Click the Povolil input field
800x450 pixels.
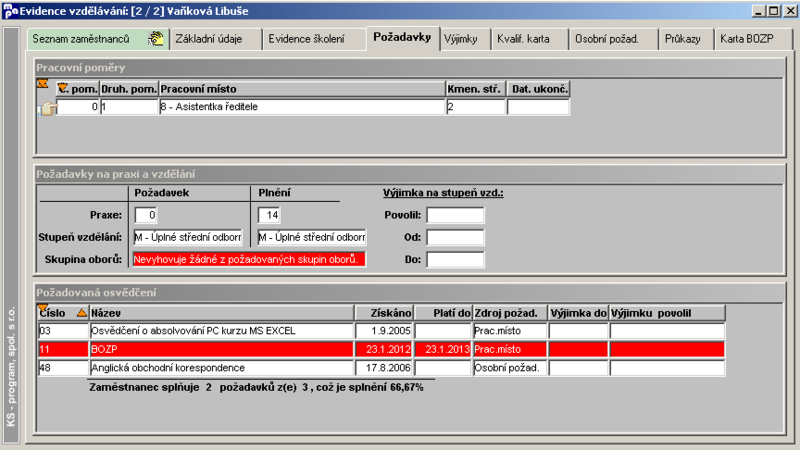[x=455, y=215]
